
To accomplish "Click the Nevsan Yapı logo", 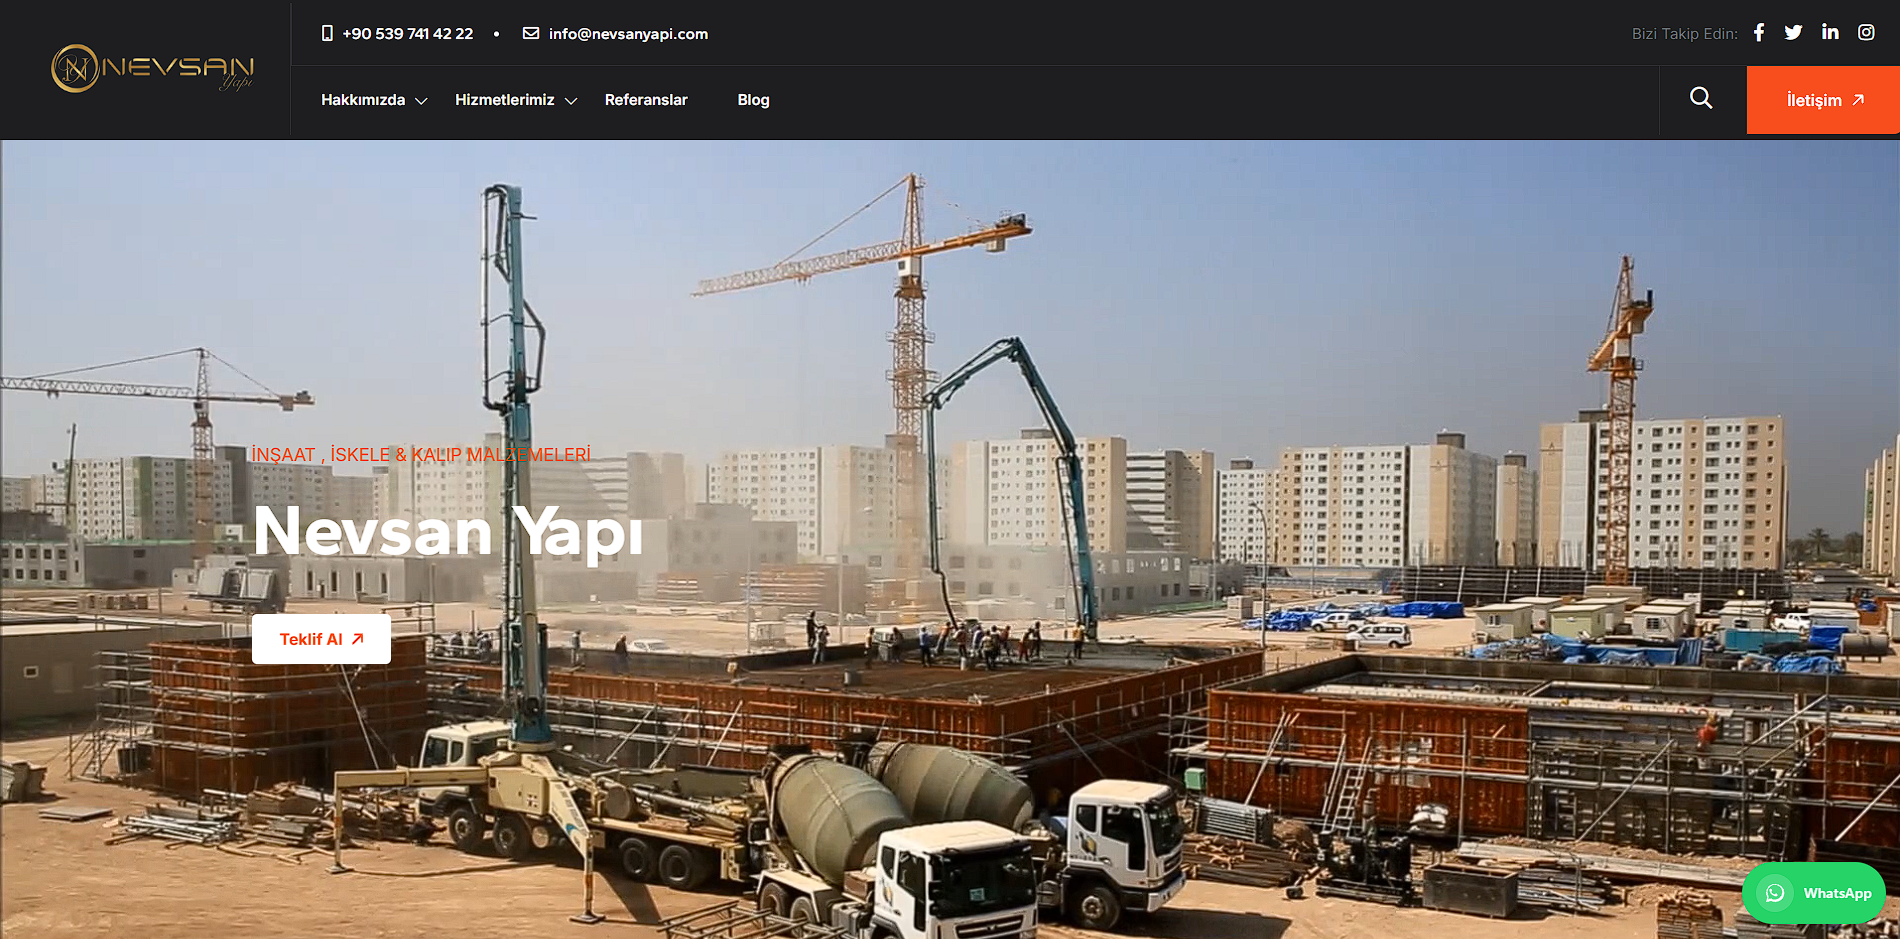I will point(152,69).
